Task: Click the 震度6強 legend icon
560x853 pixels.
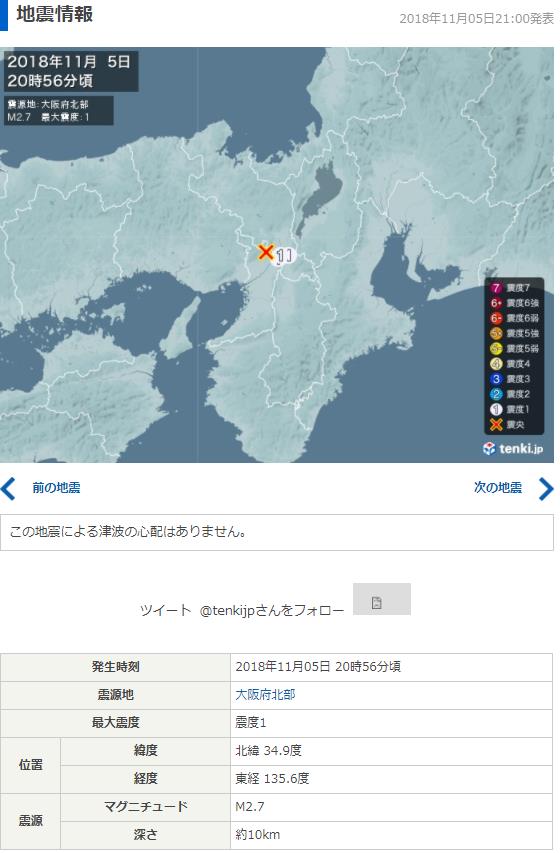Action: coord(496,303)
